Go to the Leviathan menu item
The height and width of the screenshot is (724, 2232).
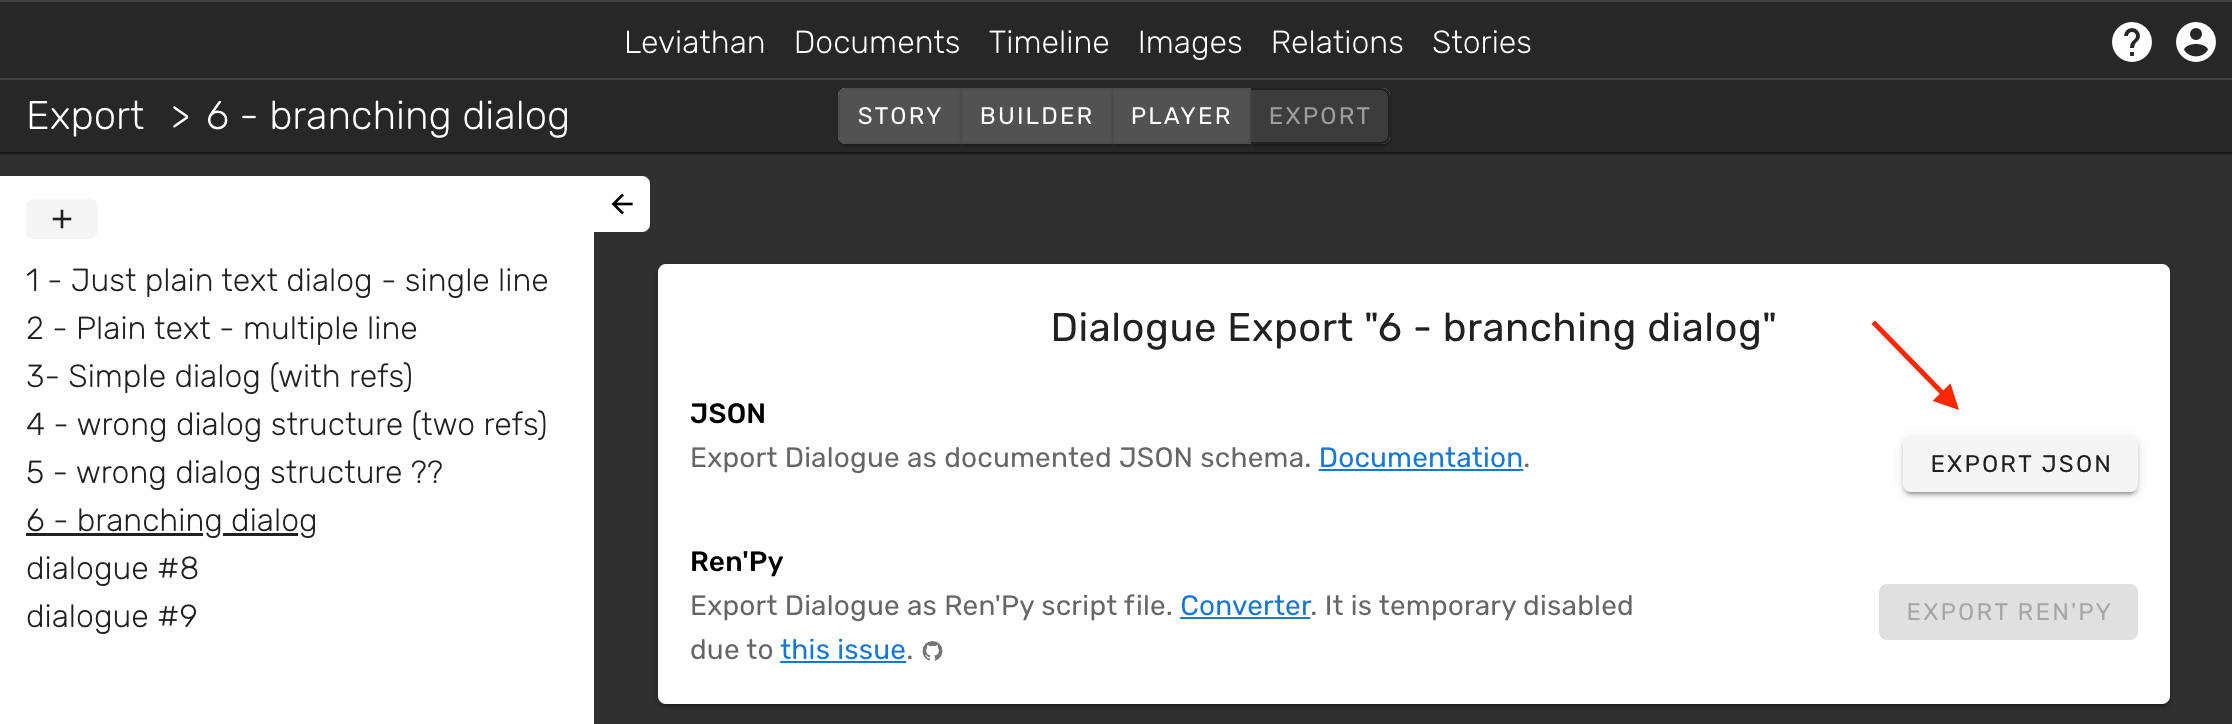[x=694, y=42]
